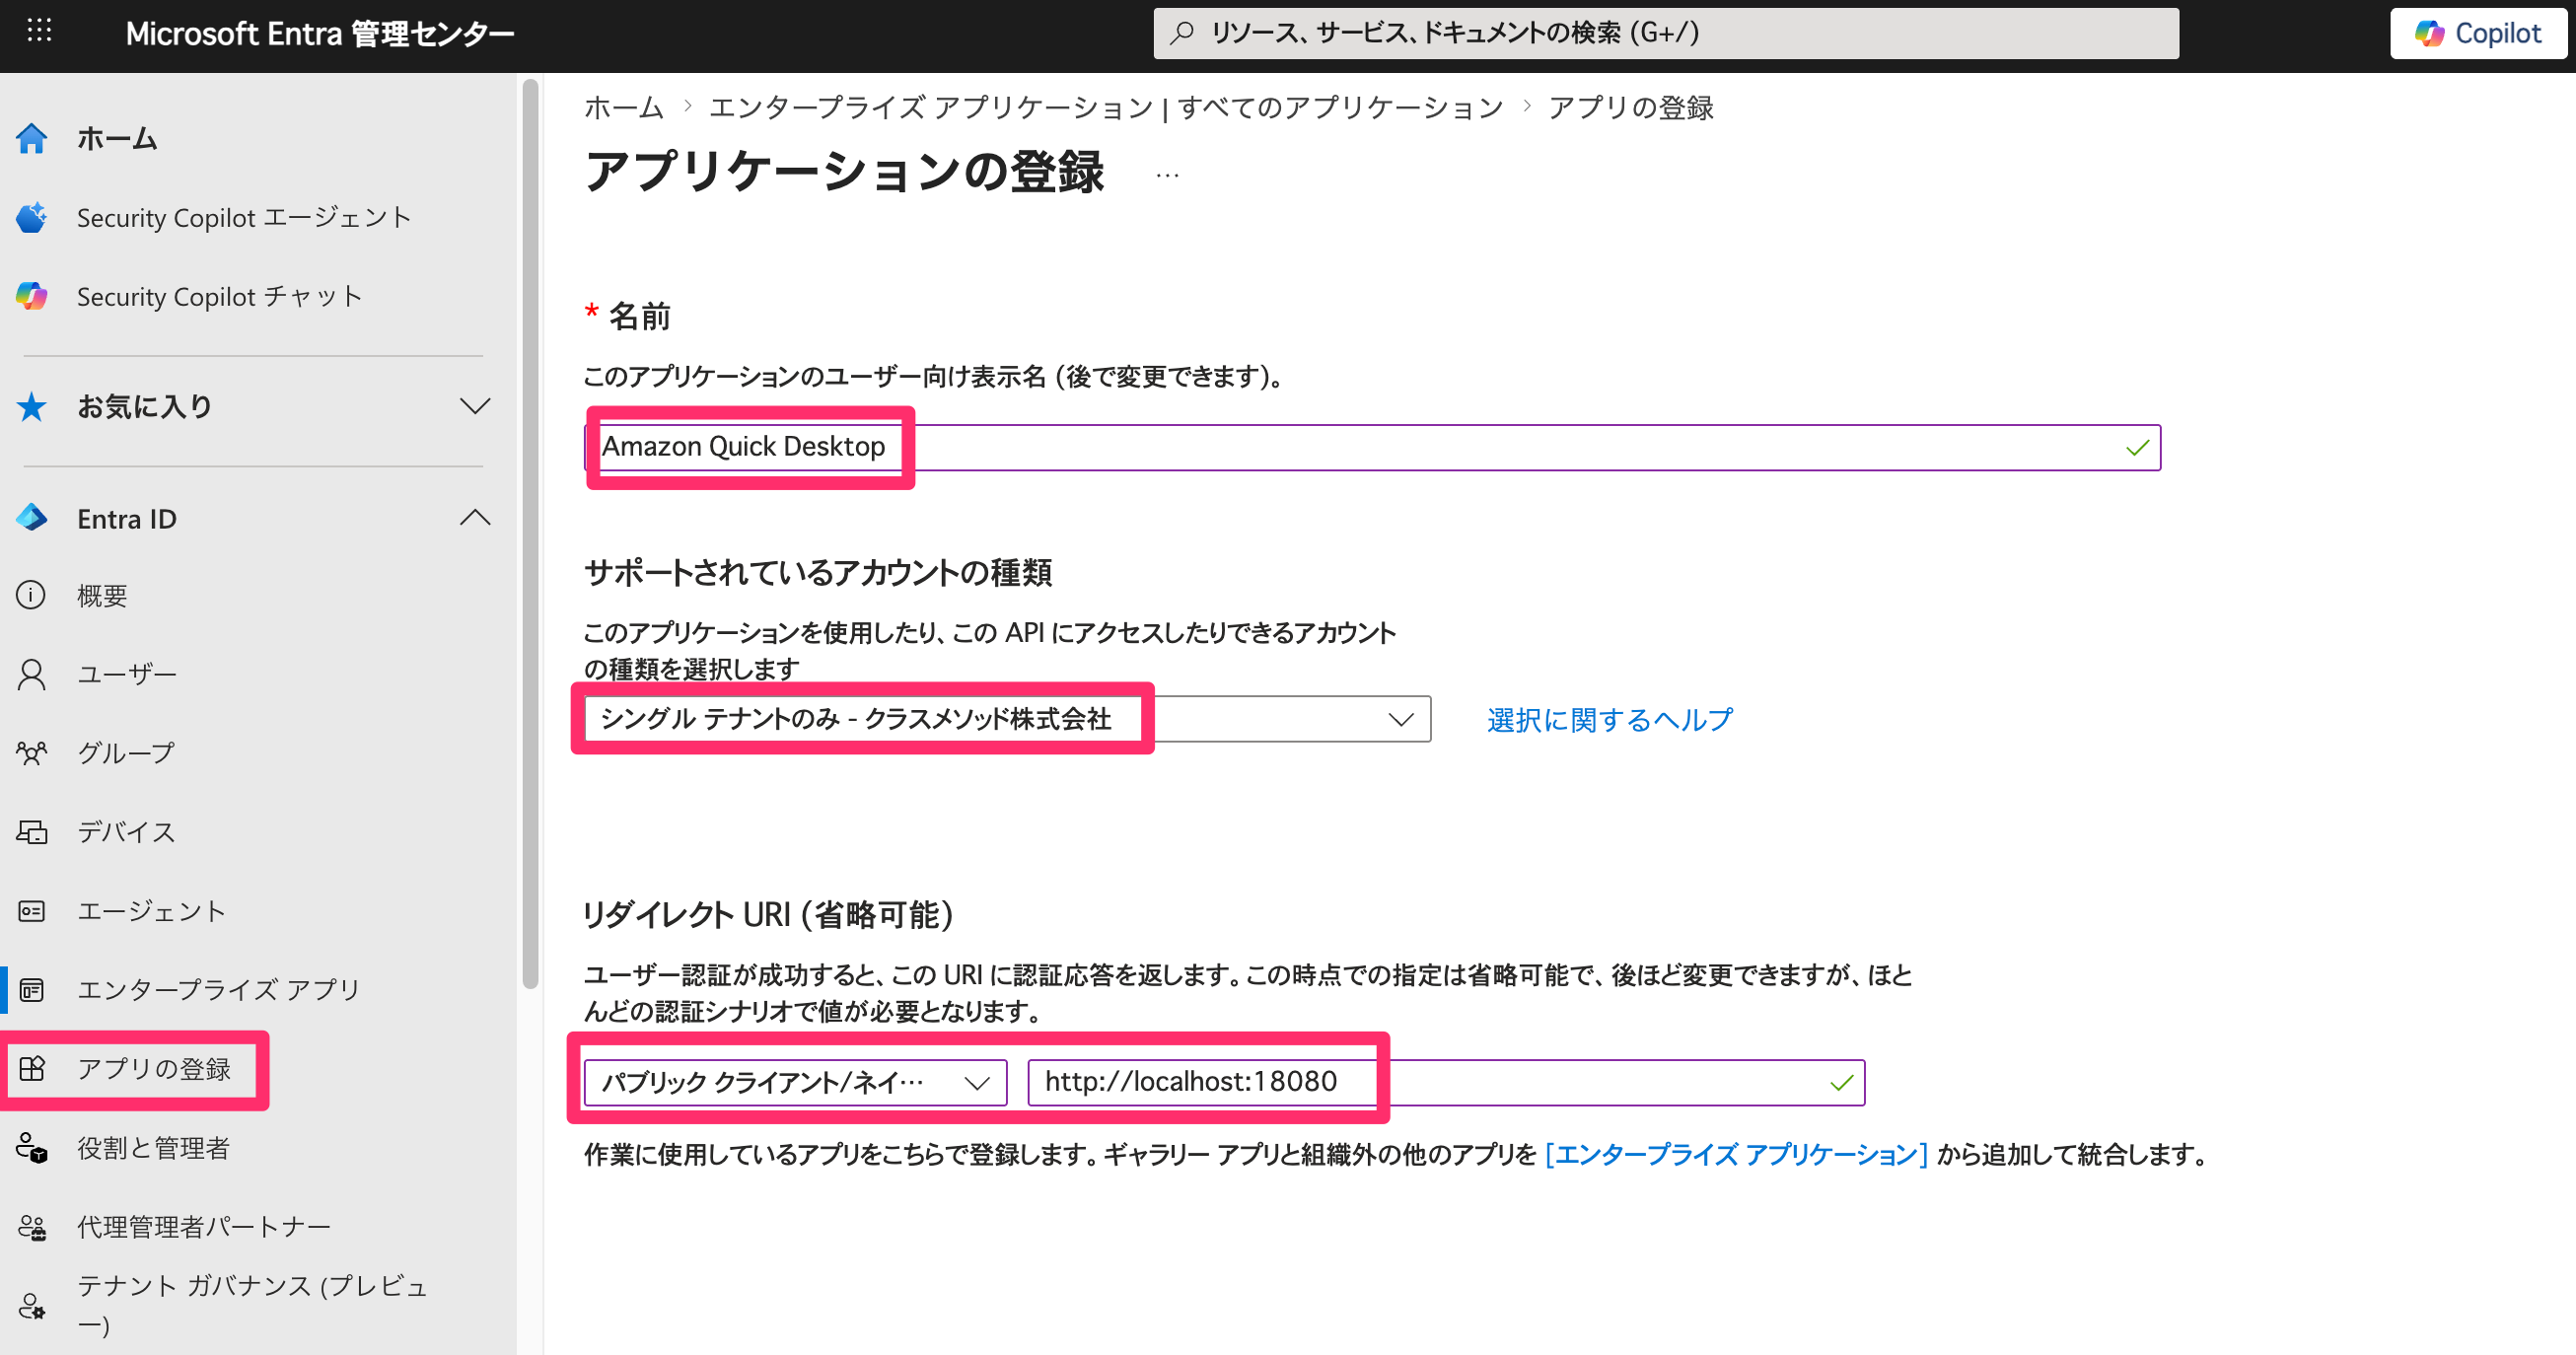Focus the resource search box in top bar
This screenshot has width=2576, height=1355.
[1666, 33]
